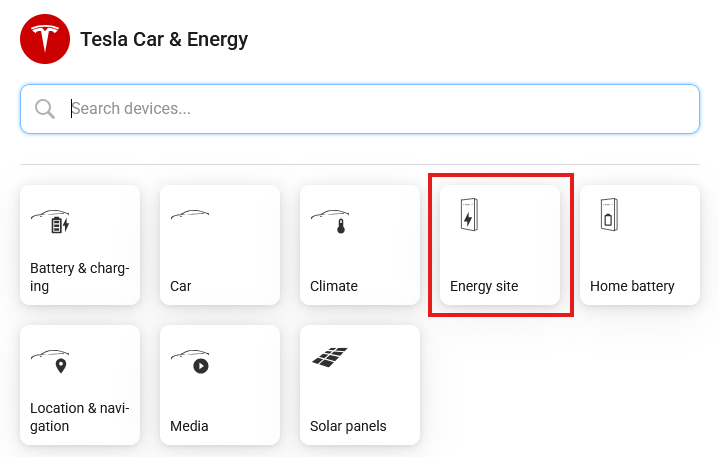Click the magnifying glass search icon
The height and width of the screenshot is (457, 719).
pos(44,109)
